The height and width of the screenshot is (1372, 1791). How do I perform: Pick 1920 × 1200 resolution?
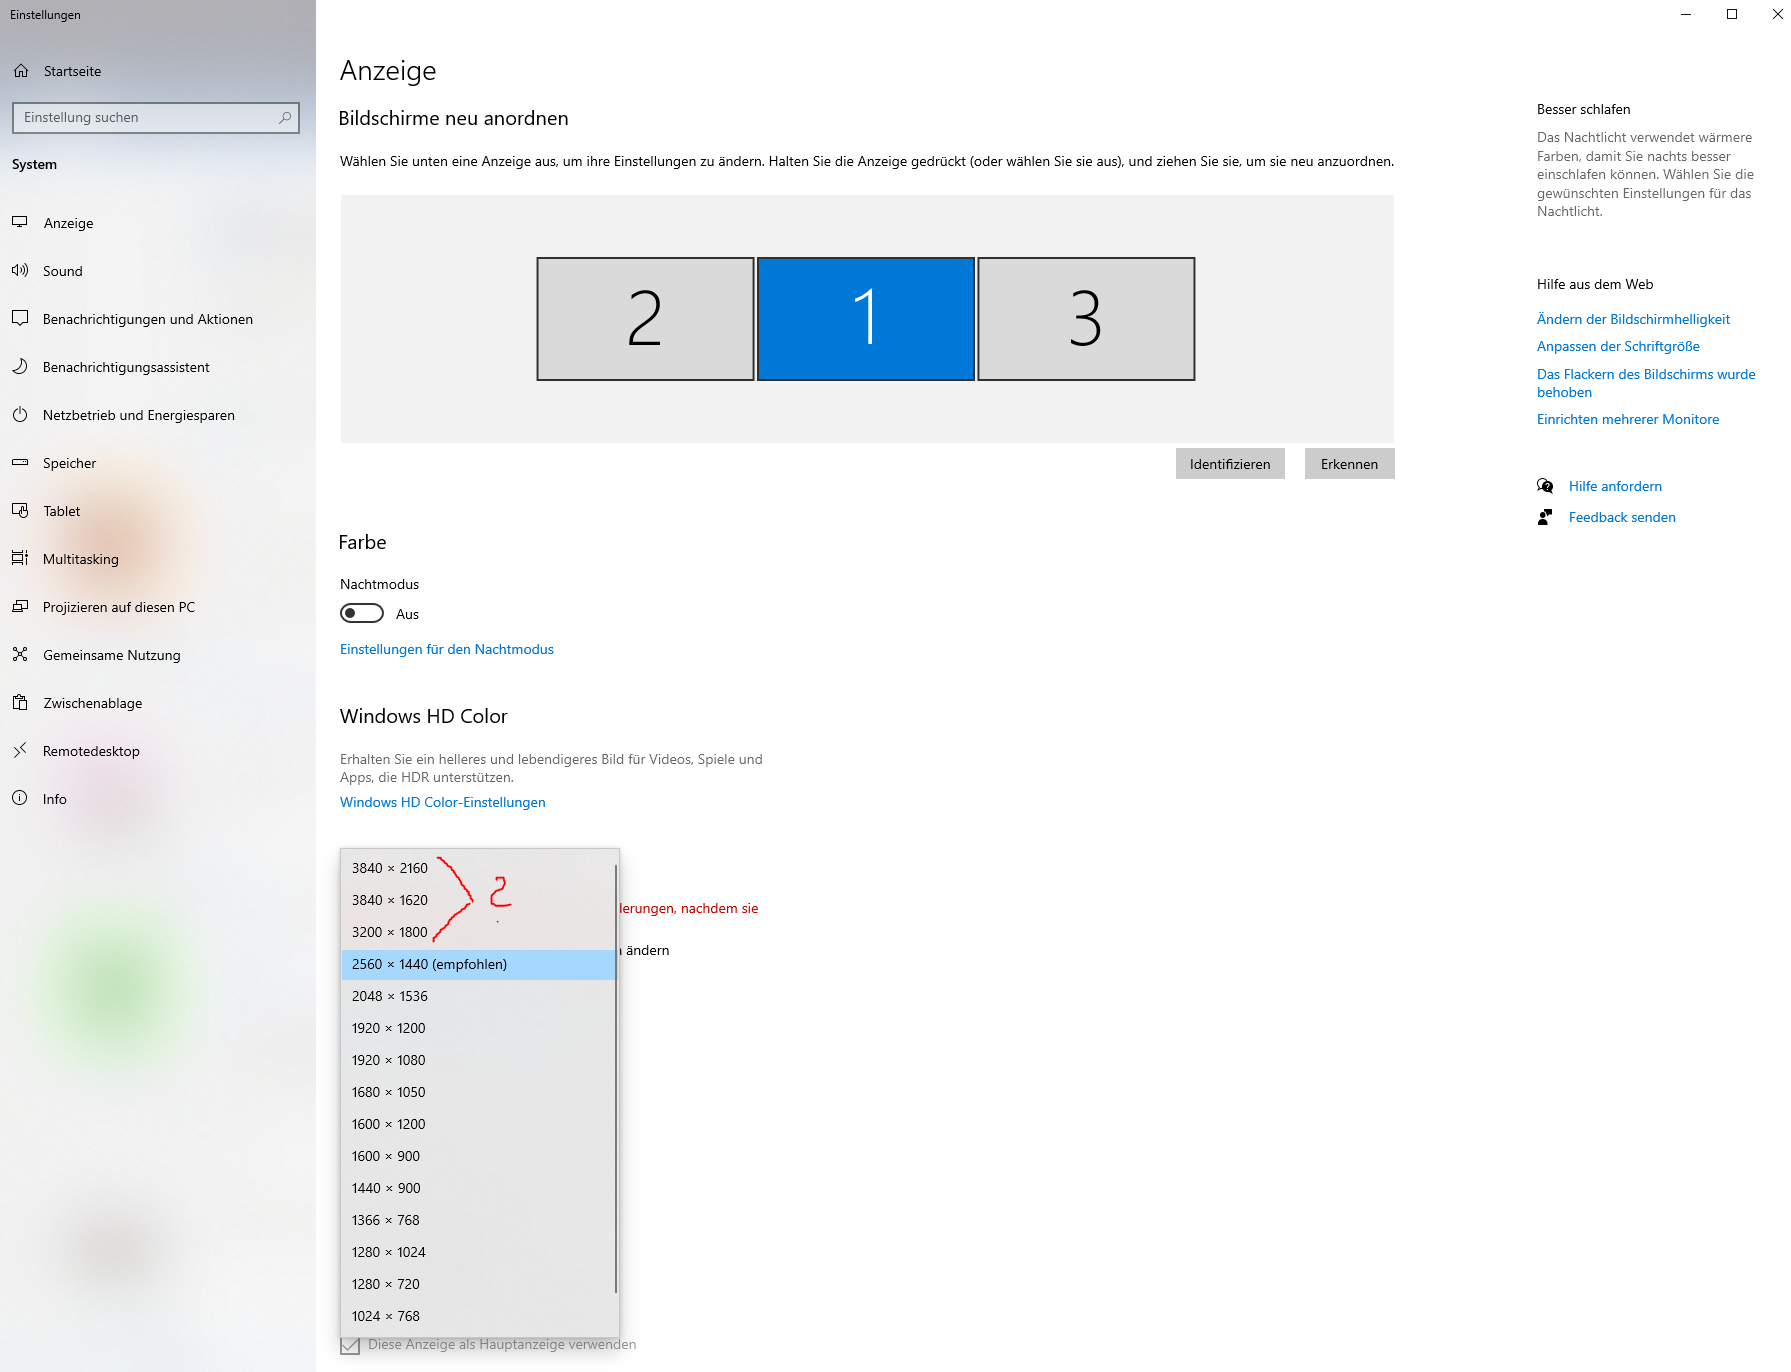pyautogui.click(x=478, y=1028)
